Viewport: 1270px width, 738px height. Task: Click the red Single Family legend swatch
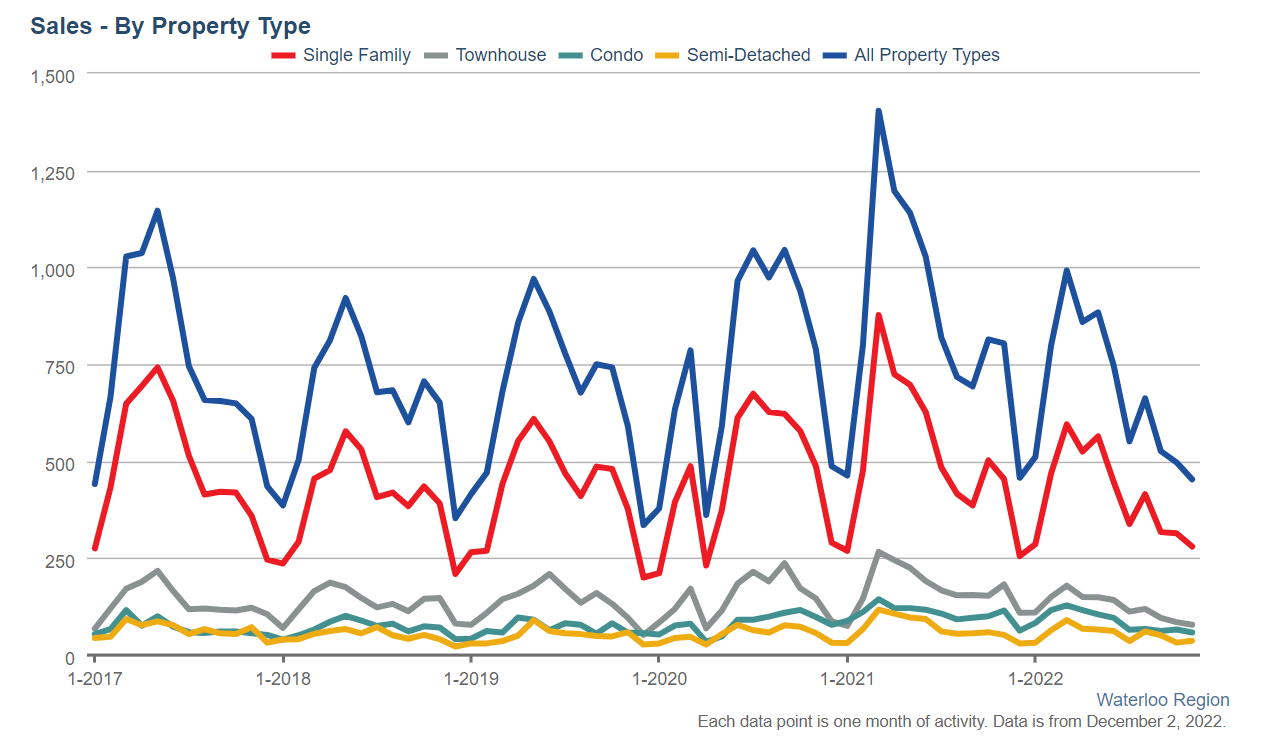(284, 55)
